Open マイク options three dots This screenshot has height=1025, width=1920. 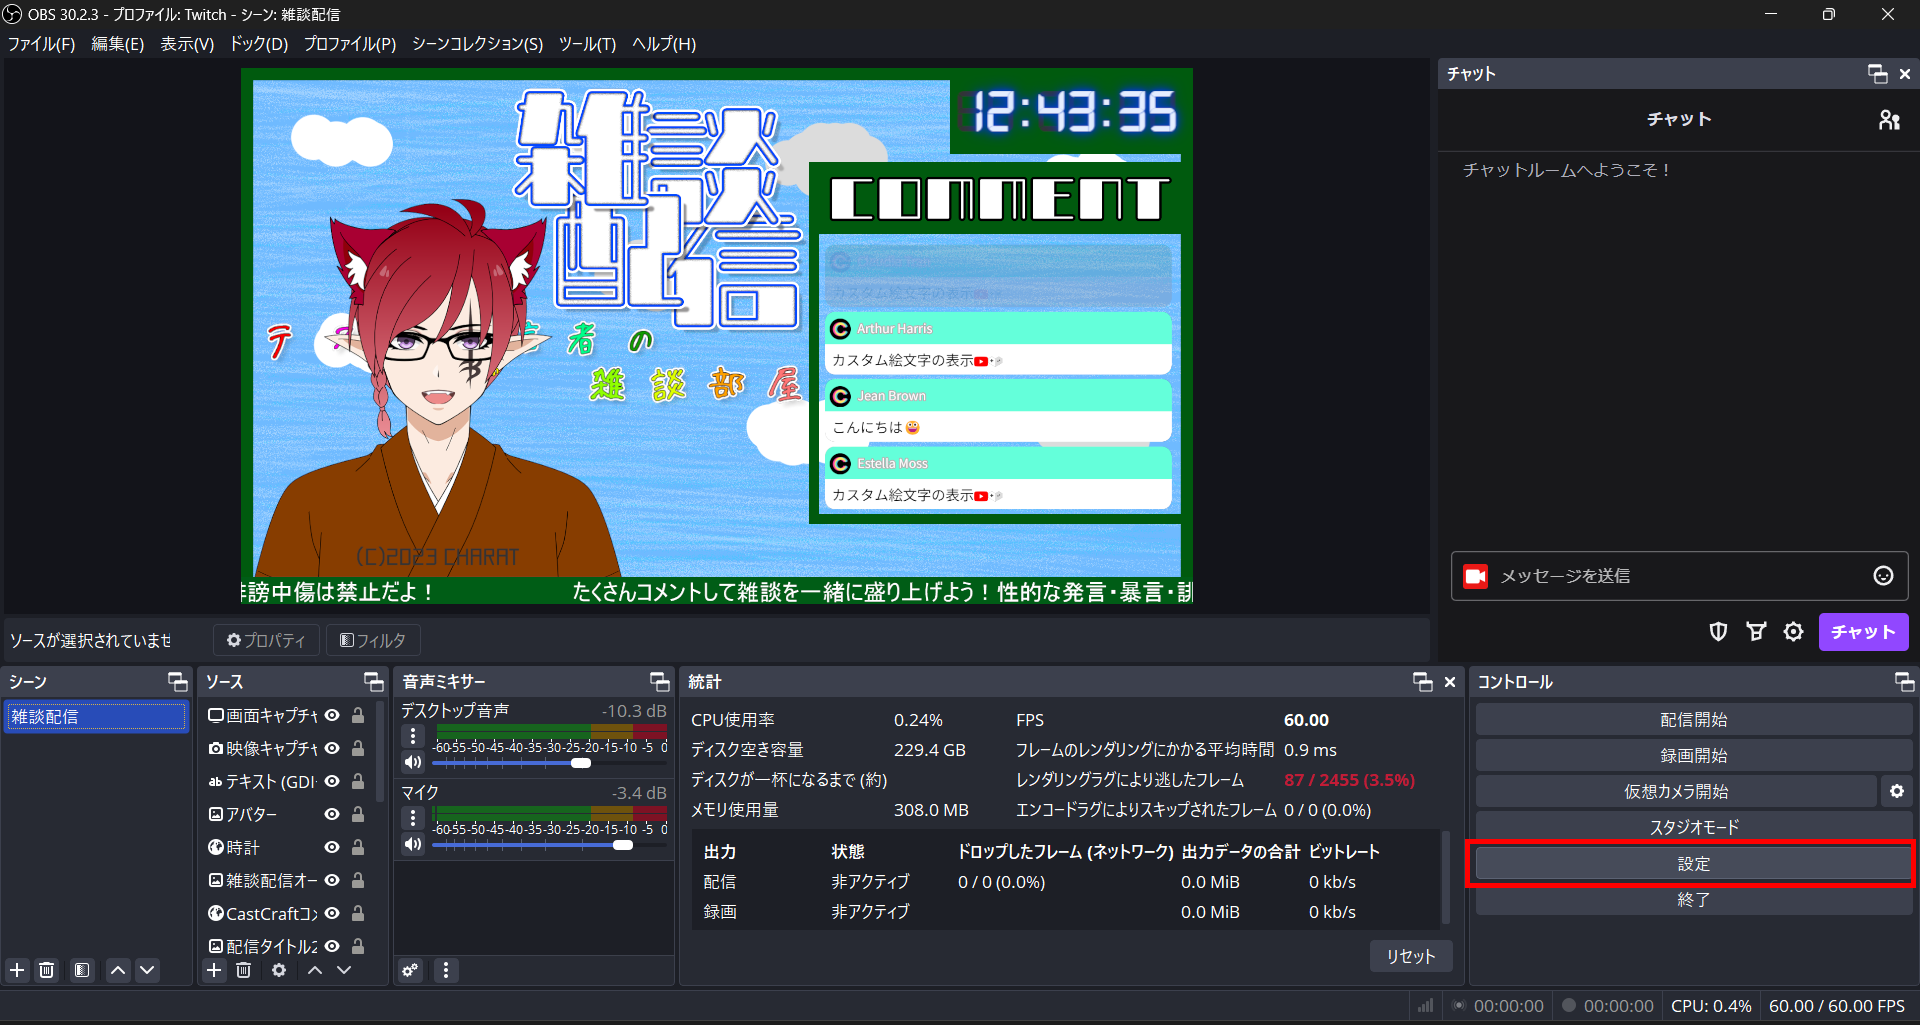[x=413, y=817]
